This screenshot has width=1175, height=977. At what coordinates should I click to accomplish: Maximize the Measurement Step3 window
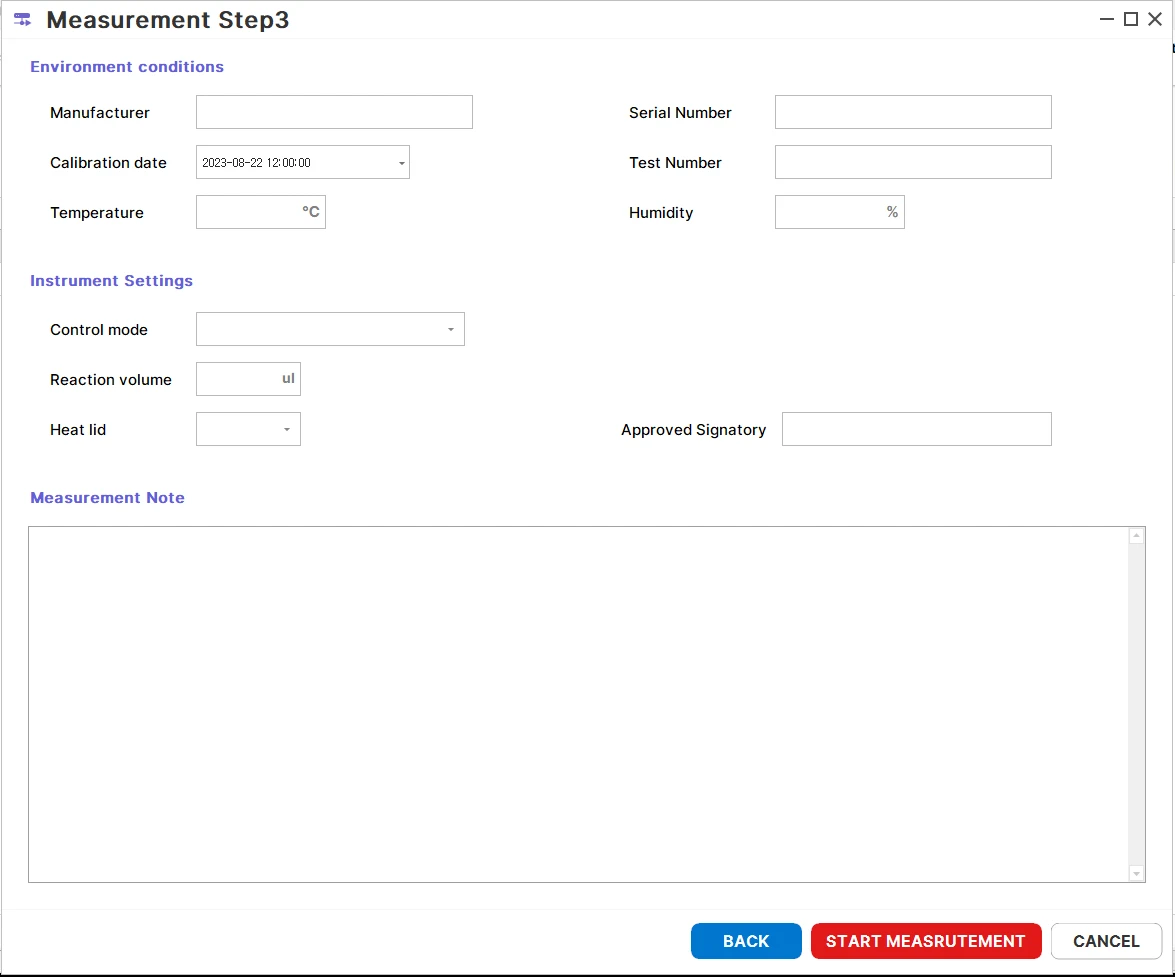click(1131, 19)
